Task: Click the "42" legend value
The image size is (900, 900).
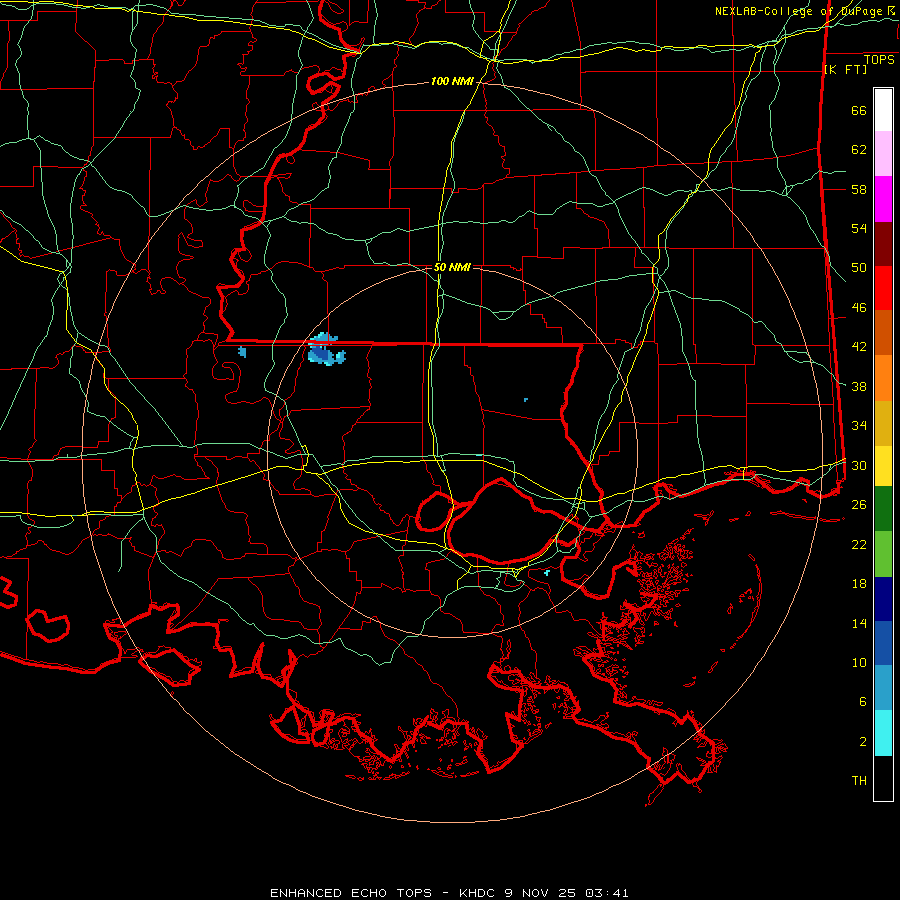Action: point(859,347)
